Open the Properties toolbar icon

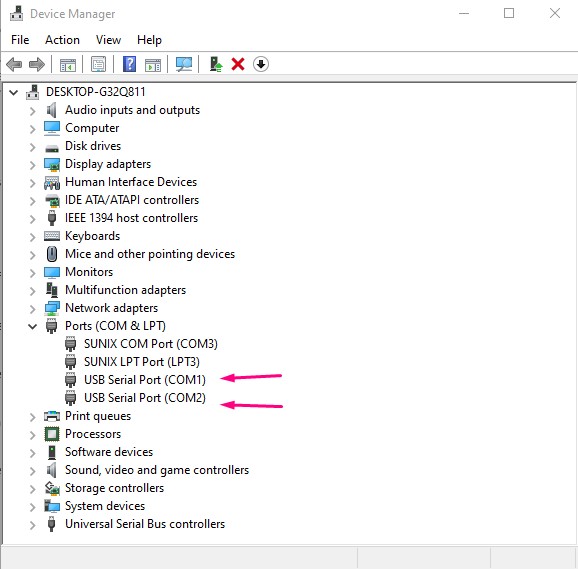pos(98,64)
